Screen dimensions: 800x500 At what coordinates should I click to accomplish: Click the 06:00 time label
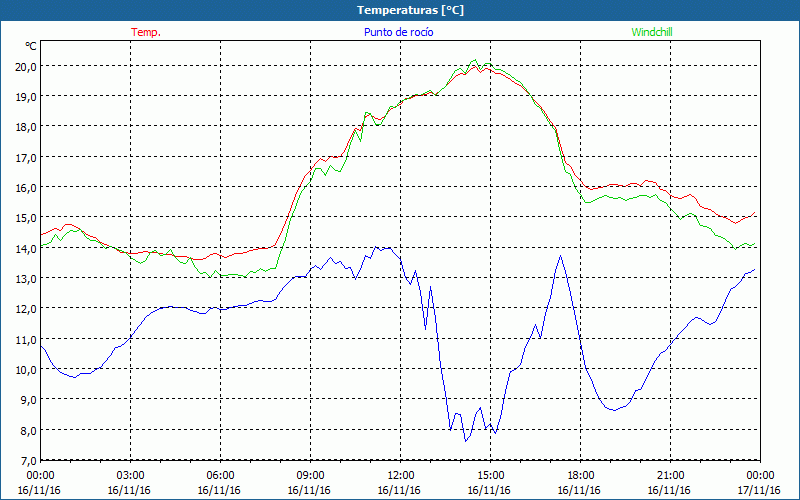[220, 476]
